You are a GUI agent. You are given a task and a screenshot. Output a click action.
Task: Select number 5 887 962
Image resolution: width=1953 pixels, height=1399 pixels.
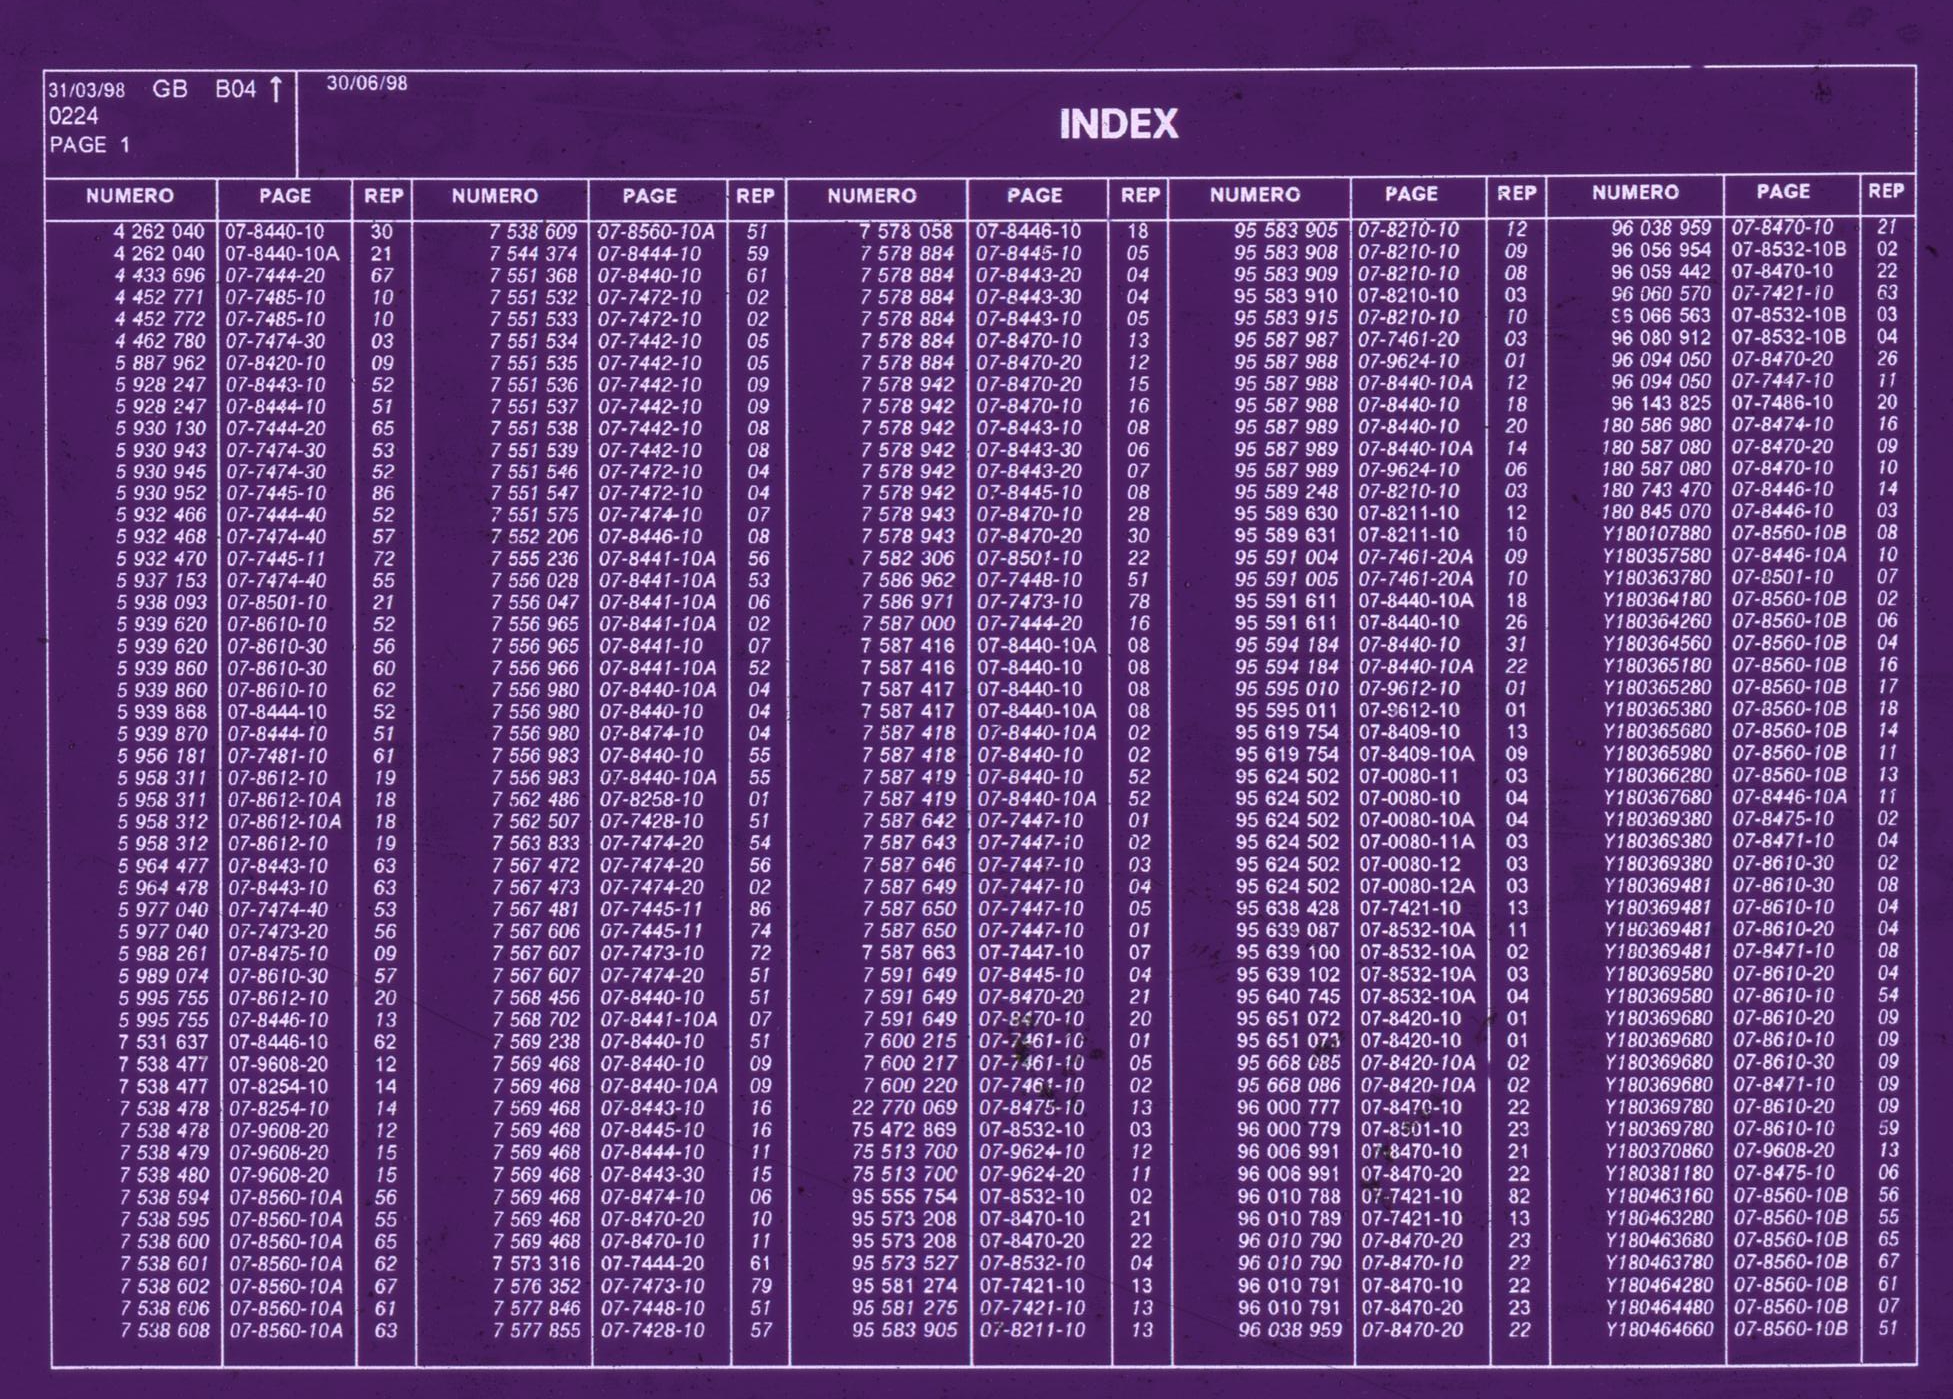coord(159,363)
